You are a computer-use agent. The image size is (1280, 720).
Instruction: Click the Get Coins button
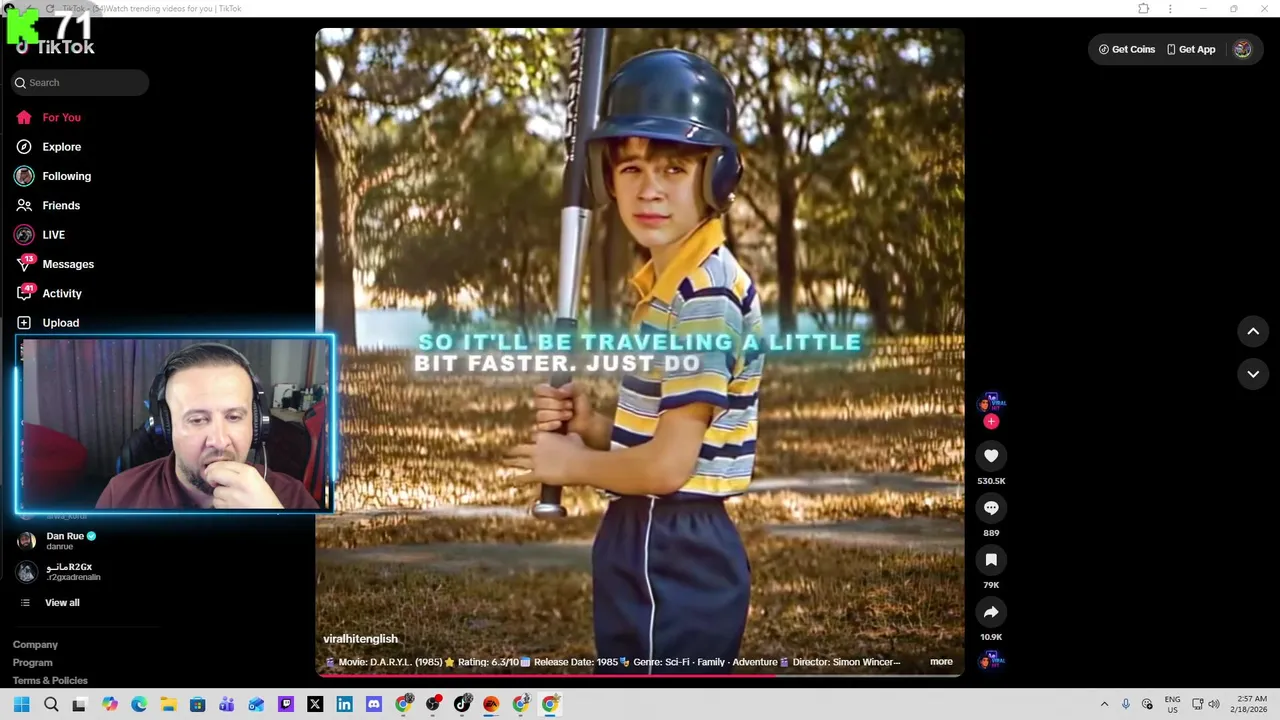click(1127, 49)
